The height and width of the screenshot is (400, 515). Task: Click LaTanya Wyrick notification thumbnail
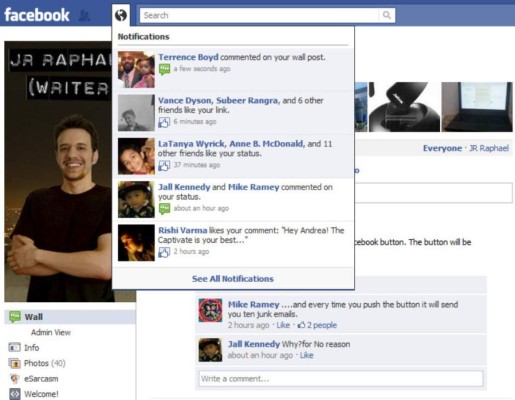[136, 156]
